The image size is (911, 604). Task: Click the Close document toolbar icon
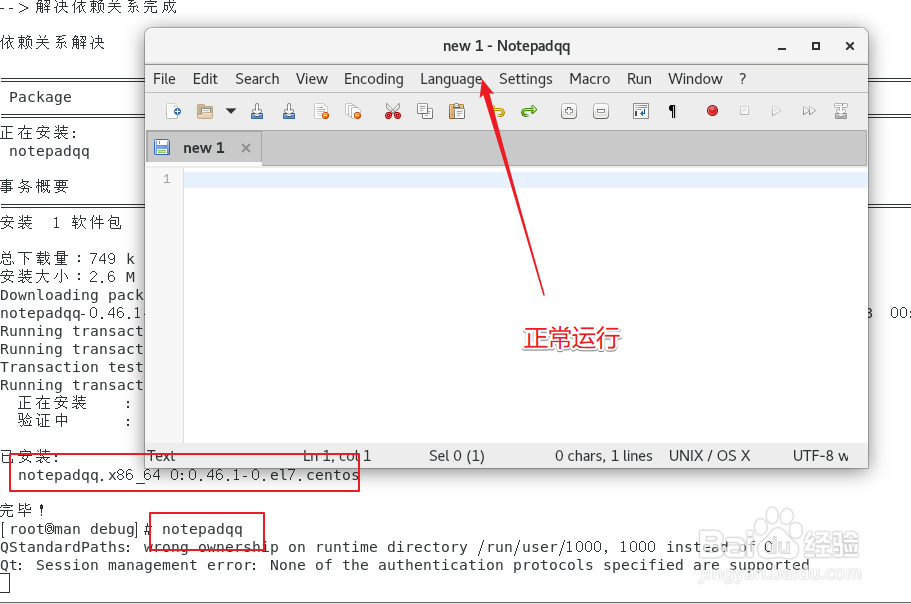(321, 111)
